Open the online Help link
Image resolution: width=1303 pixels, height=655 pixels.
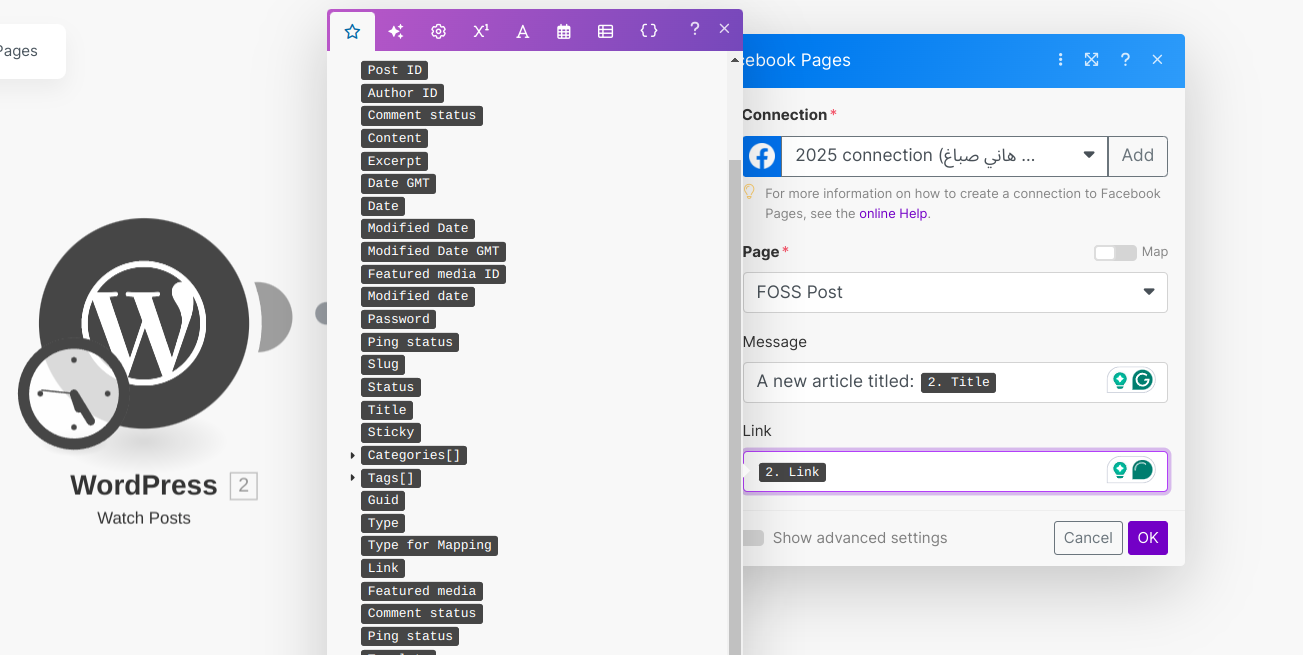(x=893, y=213)
